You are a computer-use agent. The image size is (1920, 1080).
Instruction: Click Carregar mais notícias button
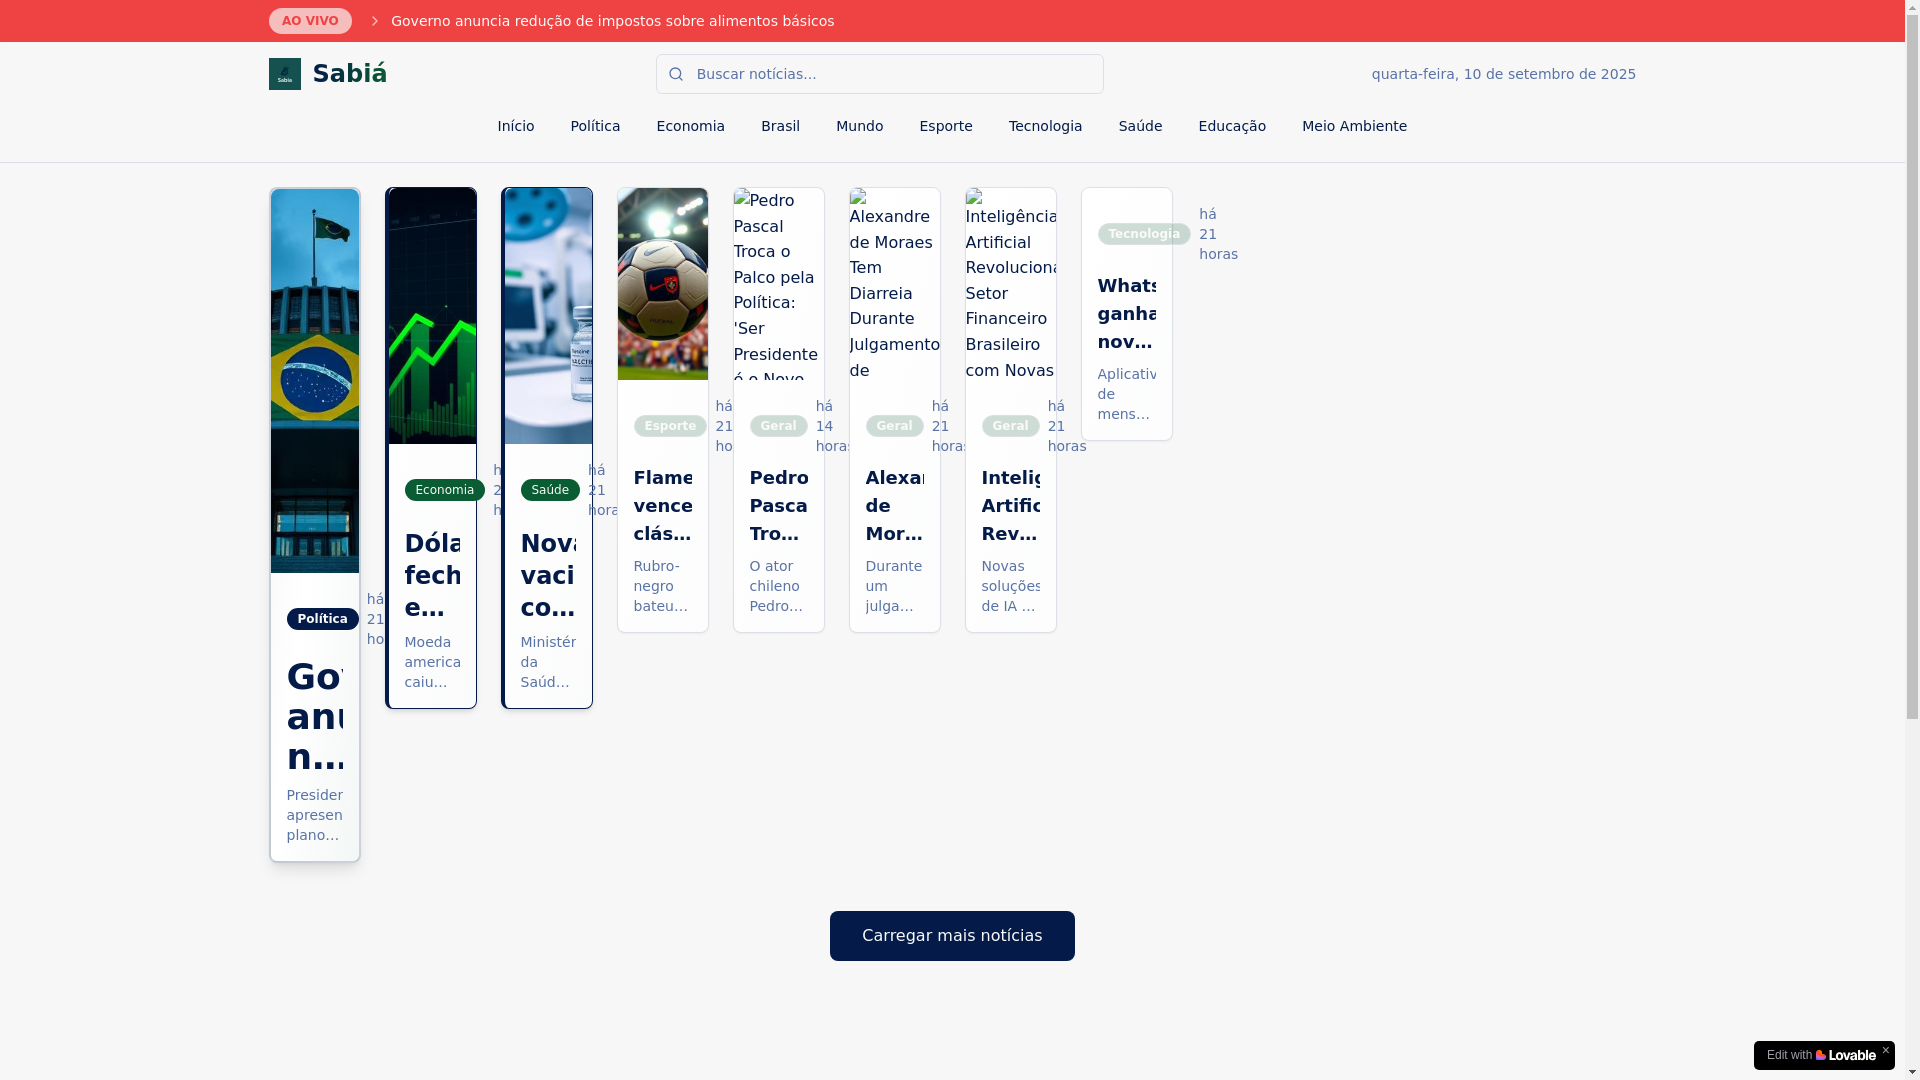click(952, 936)
